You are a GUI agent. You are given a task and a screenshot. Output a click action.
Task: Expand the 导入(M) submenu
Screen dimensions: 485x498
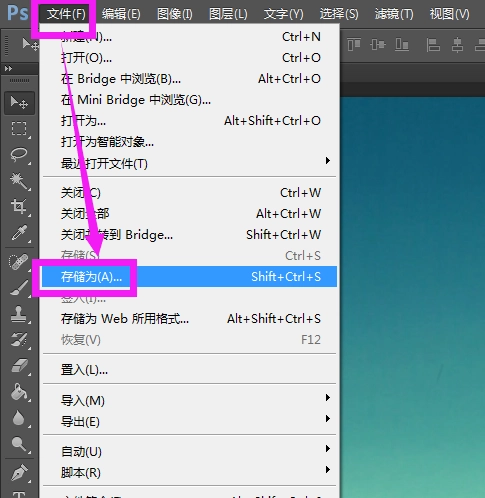coord(189,400)
